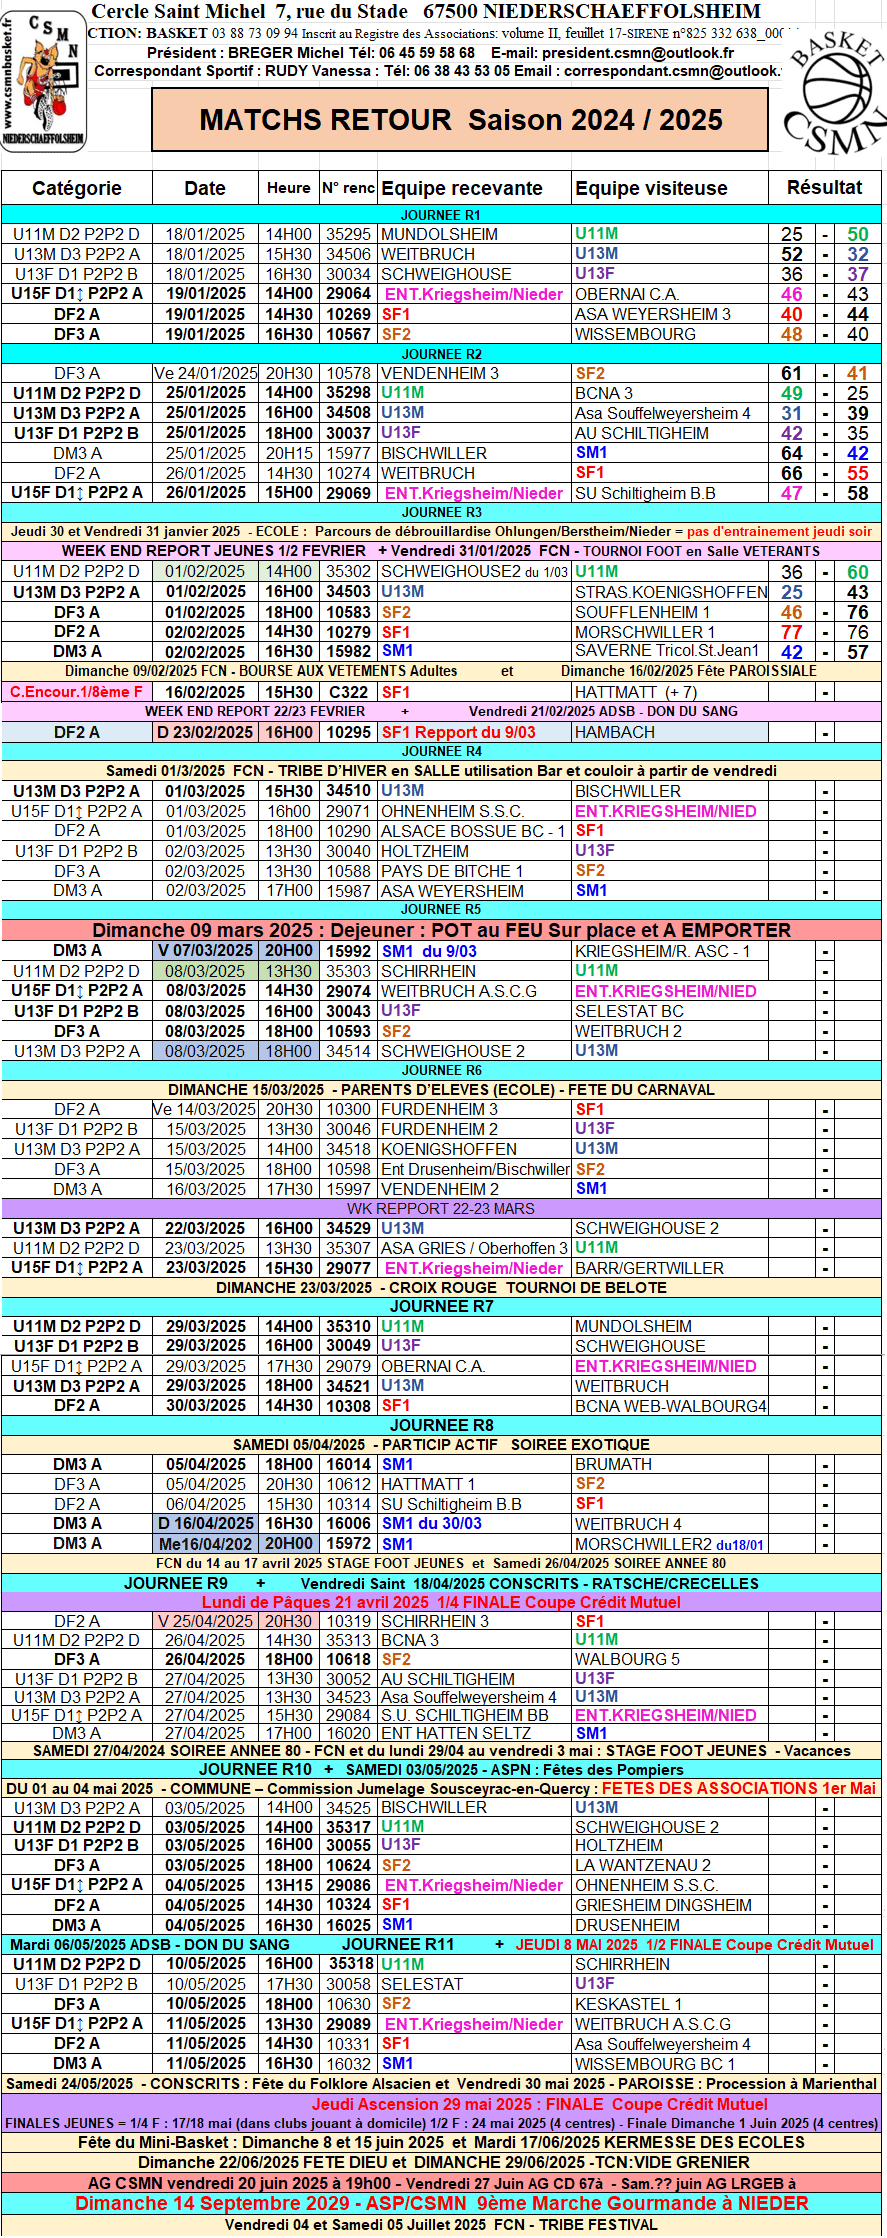
Task: Select the SAVERNE Tricol.St.Jean1 visitor cell
Action: [671, 651]
